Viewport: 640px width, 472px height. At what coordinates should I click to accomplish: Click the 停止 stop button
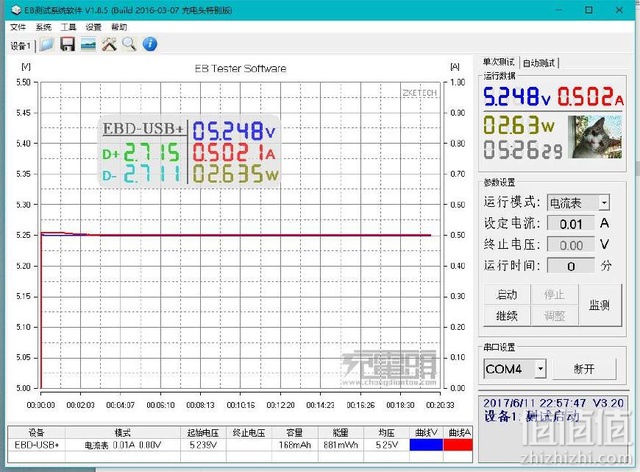tap(554, 294)
